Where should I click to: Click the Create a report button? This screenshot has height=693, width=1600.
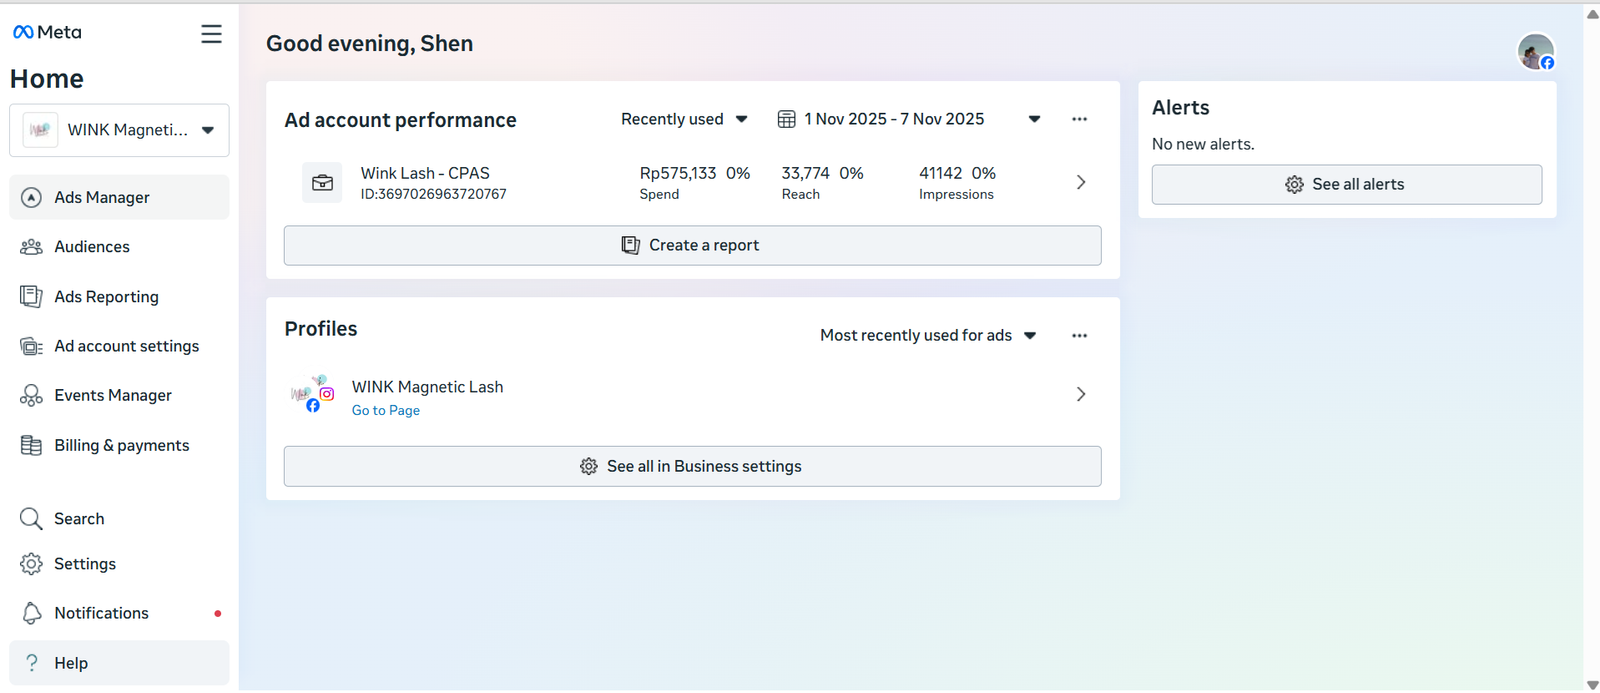coord(692,246)
